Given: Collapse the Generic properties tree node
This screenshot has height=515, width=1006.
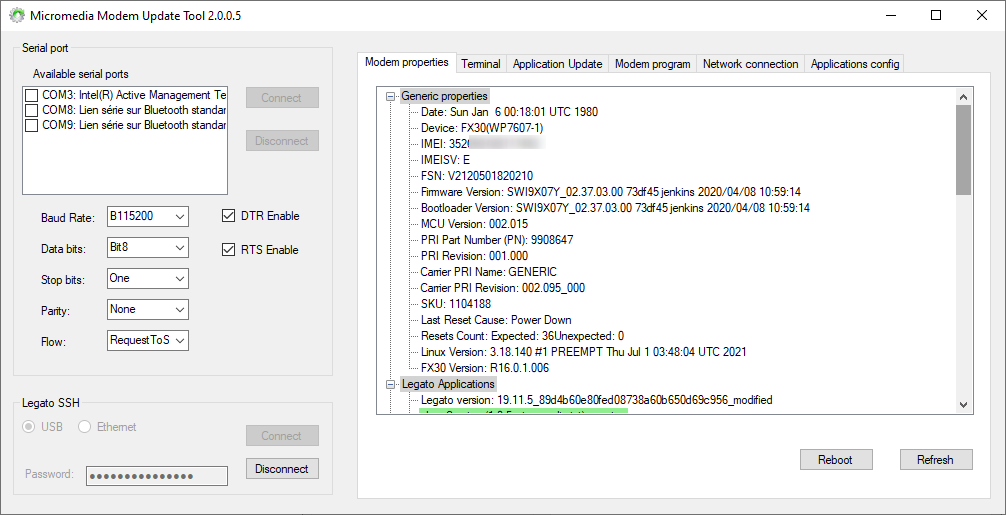Looking at the screenshot, I should point(390,96).
